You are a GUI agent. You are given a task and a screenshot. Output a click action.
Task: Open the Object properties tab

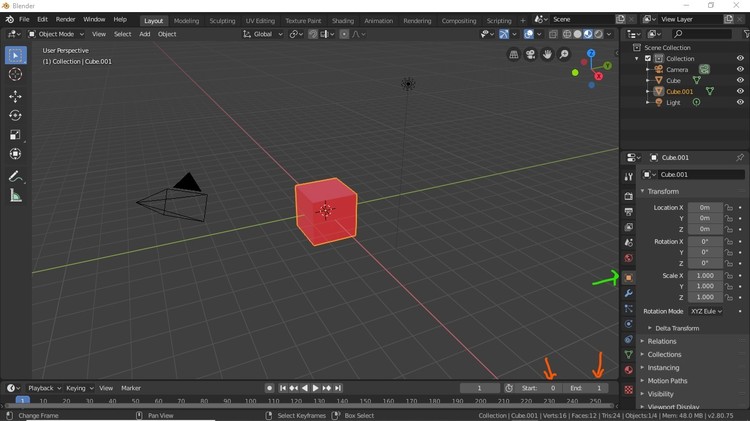[x=629, y=277]
